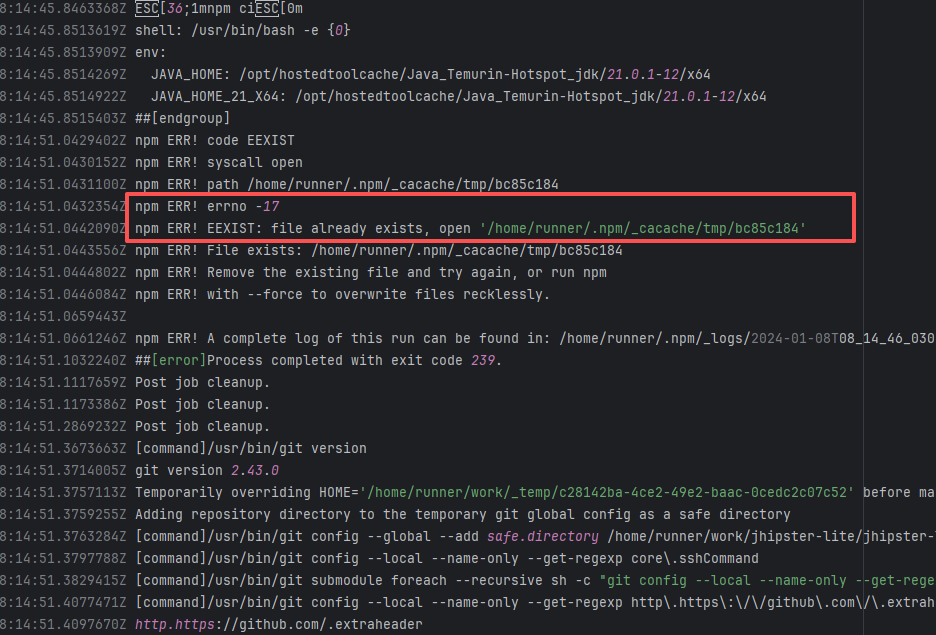Select the 'npm ERR! syscall open' line
Screen dimensions: 936x635
click(x=219, y=162)
